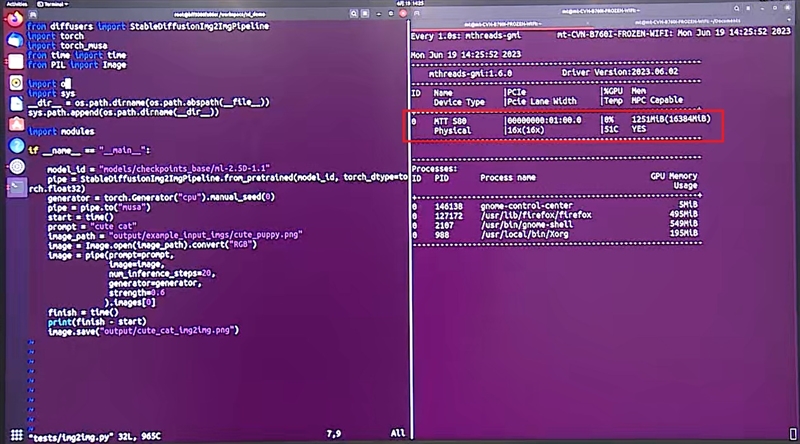The width and height of the screenshot is (800, 444).
Task: Click the vim status file name 'tests/img2img.py'
Action: pyautogui.click(x=71, y=437)
